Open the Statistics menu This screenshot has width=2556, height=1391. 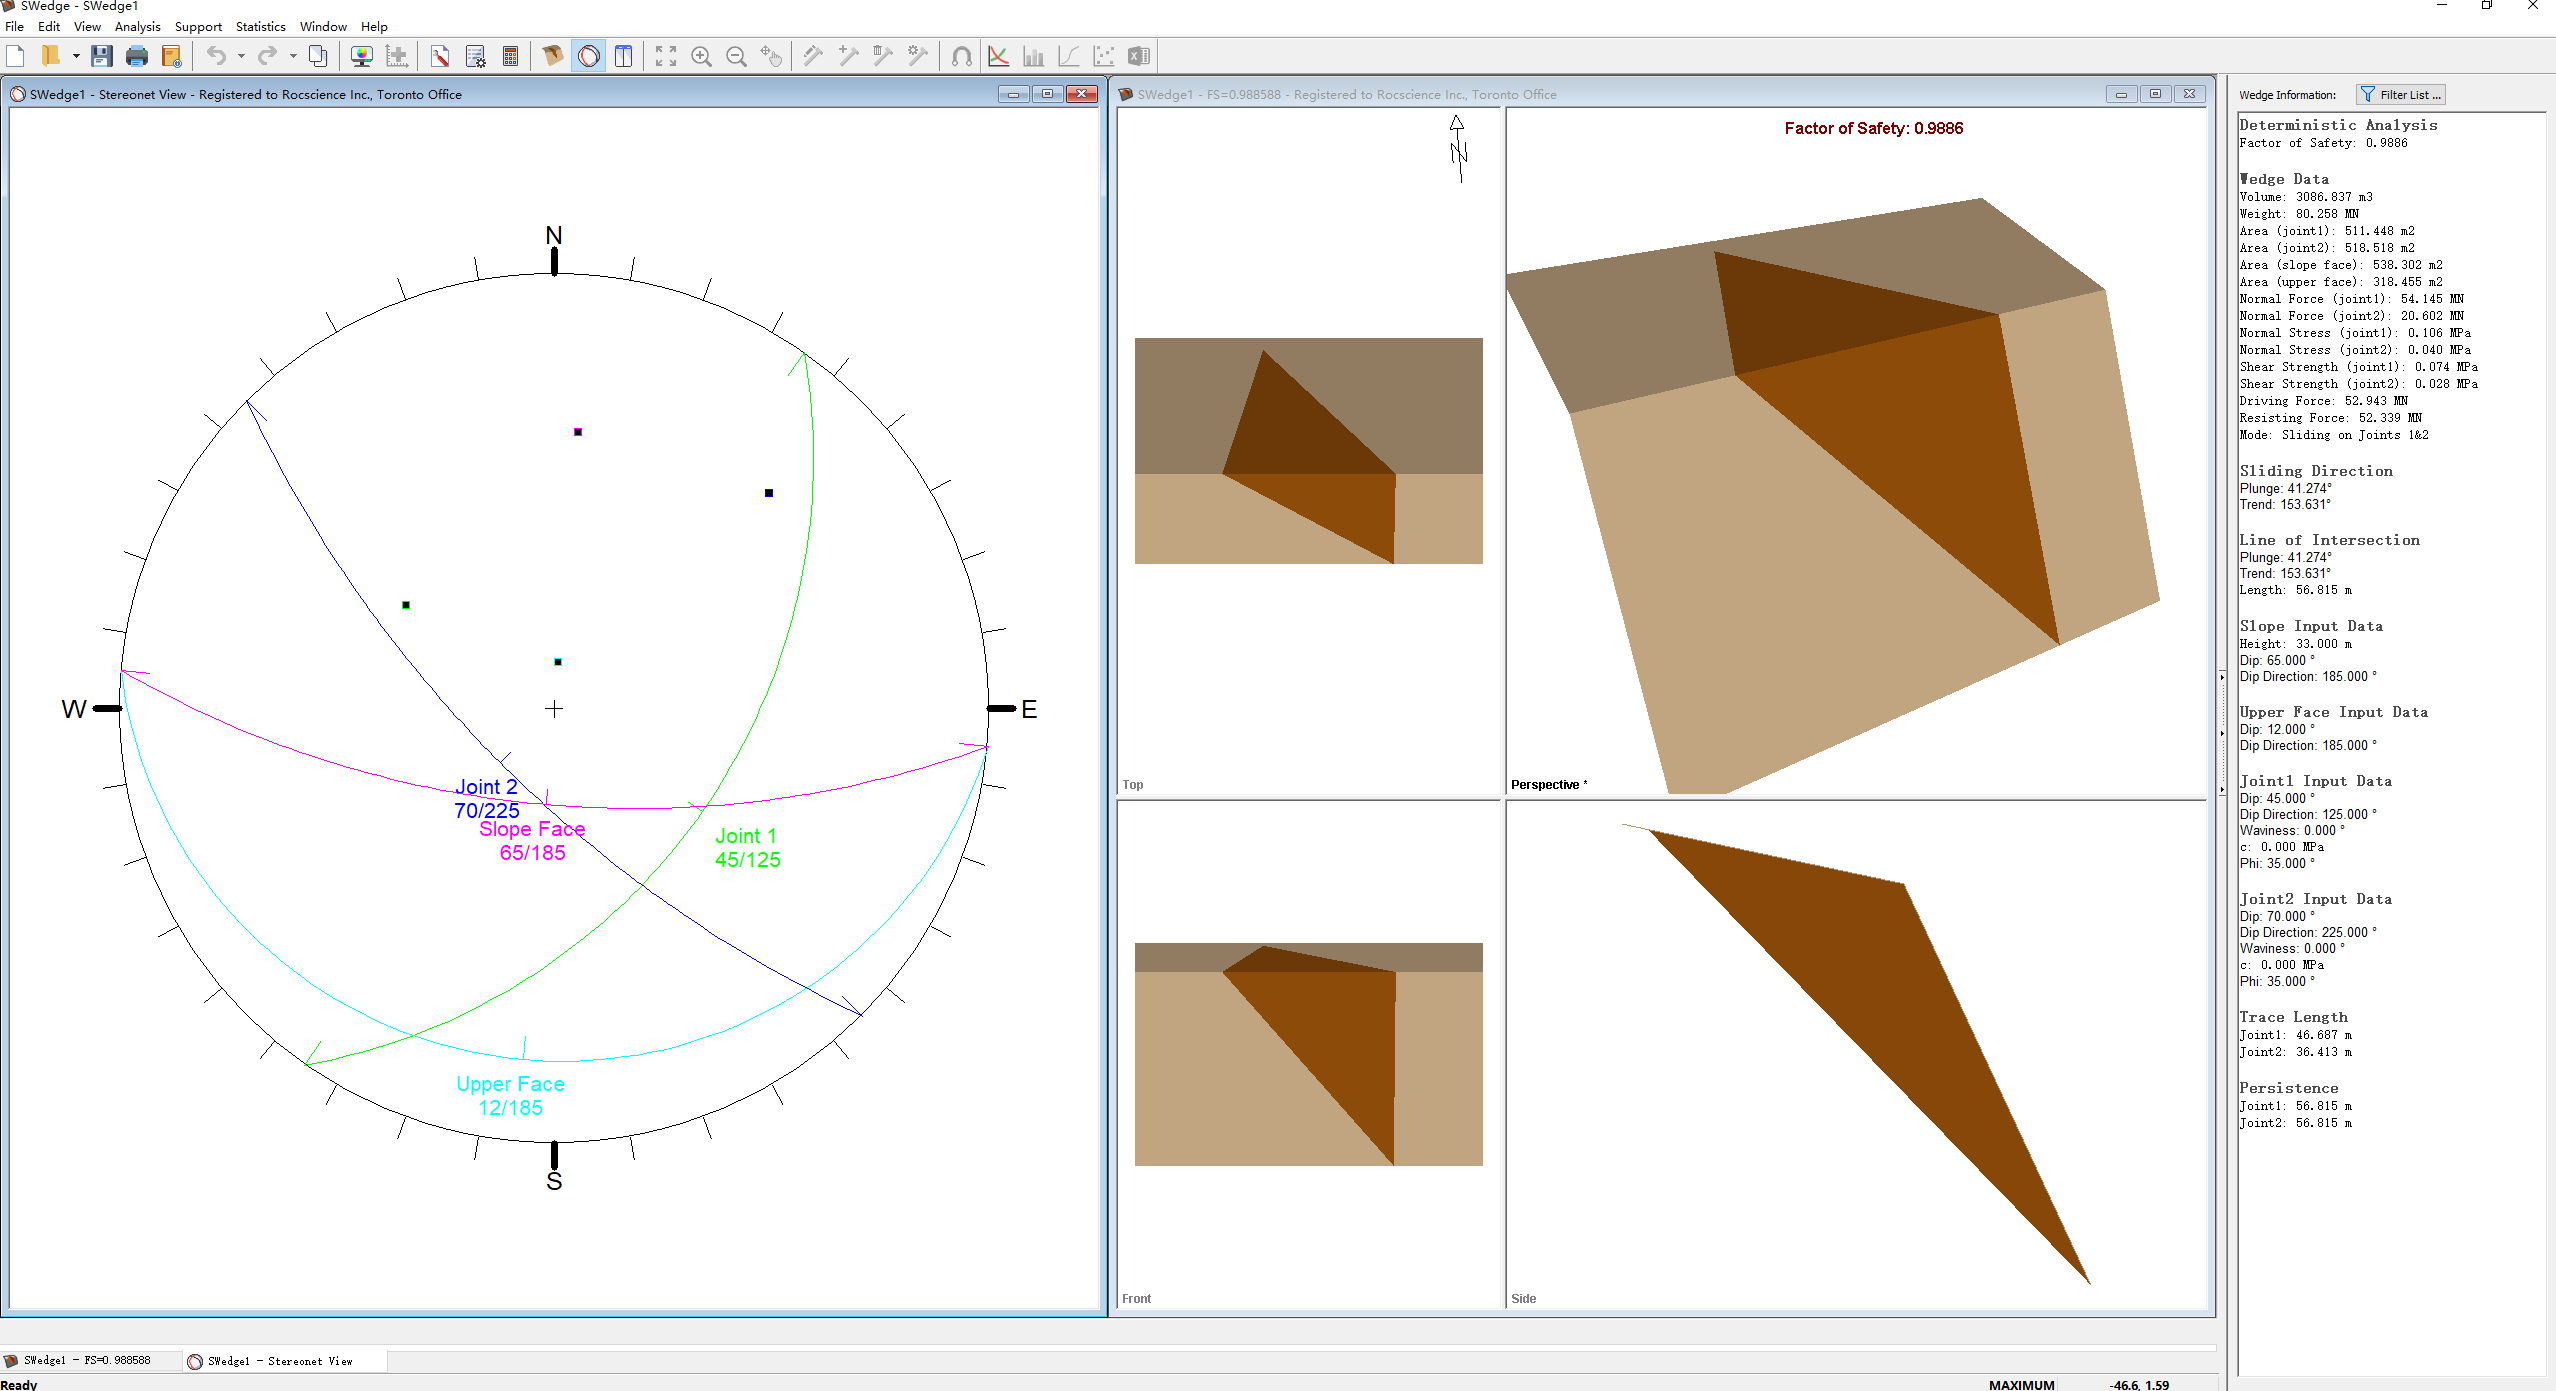[260, 26]
